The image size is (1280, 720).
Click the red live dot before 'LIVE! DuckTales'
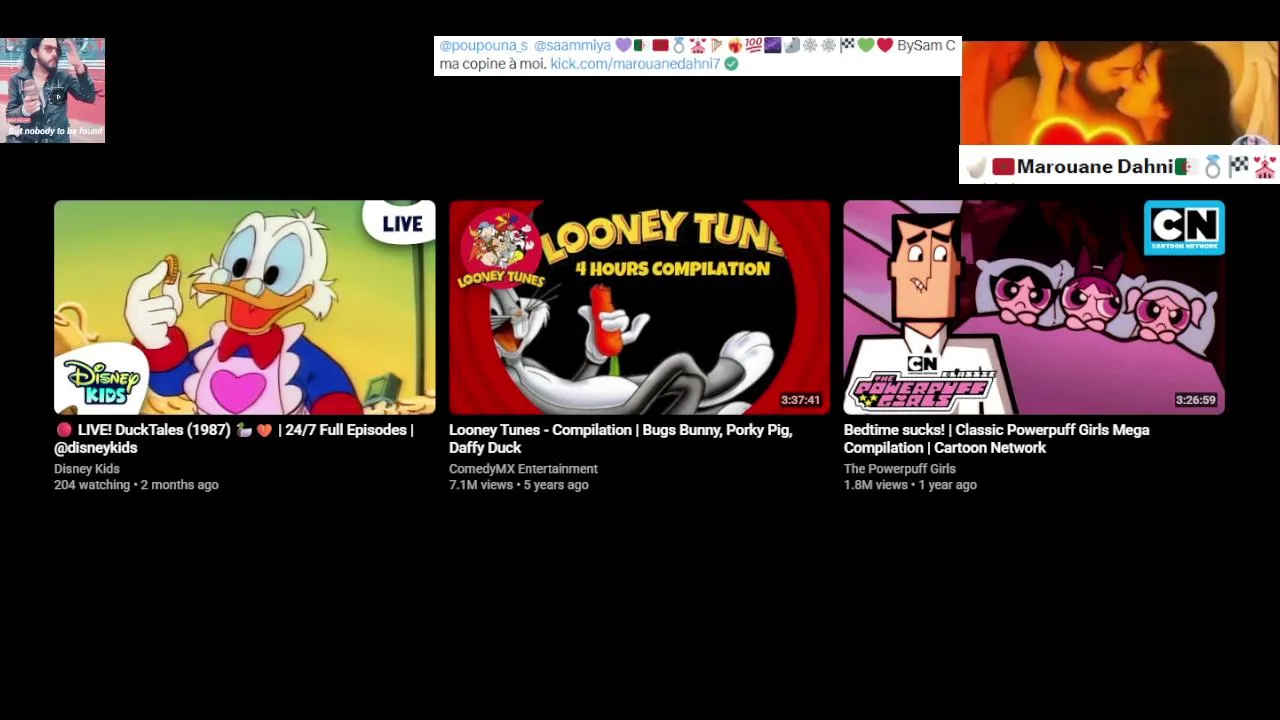(x=64, y=430)
